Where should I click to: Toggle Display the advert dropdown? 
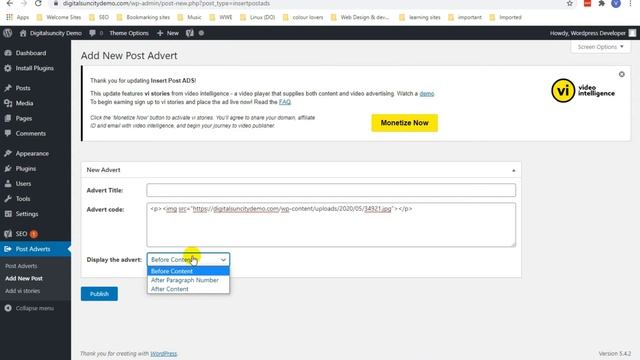(188, 260)
